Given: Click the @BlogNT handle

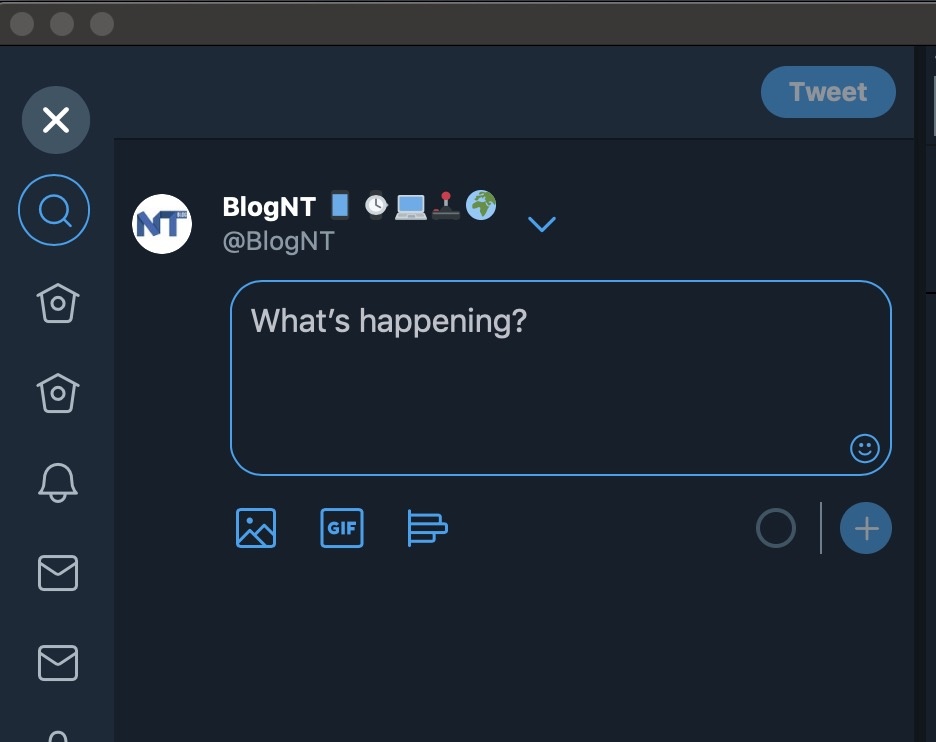Looking at the screenshot, I should pos(278,241).
